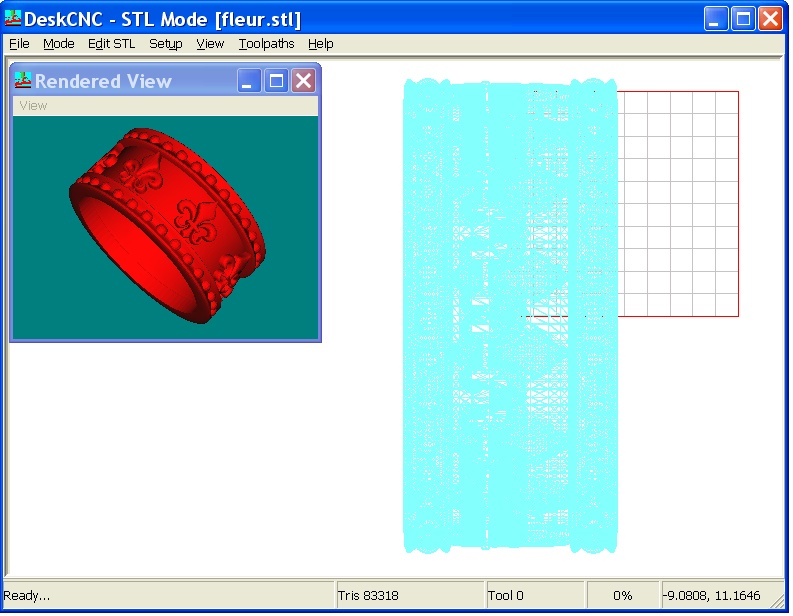Close the Rendered View window

(302, 81)
